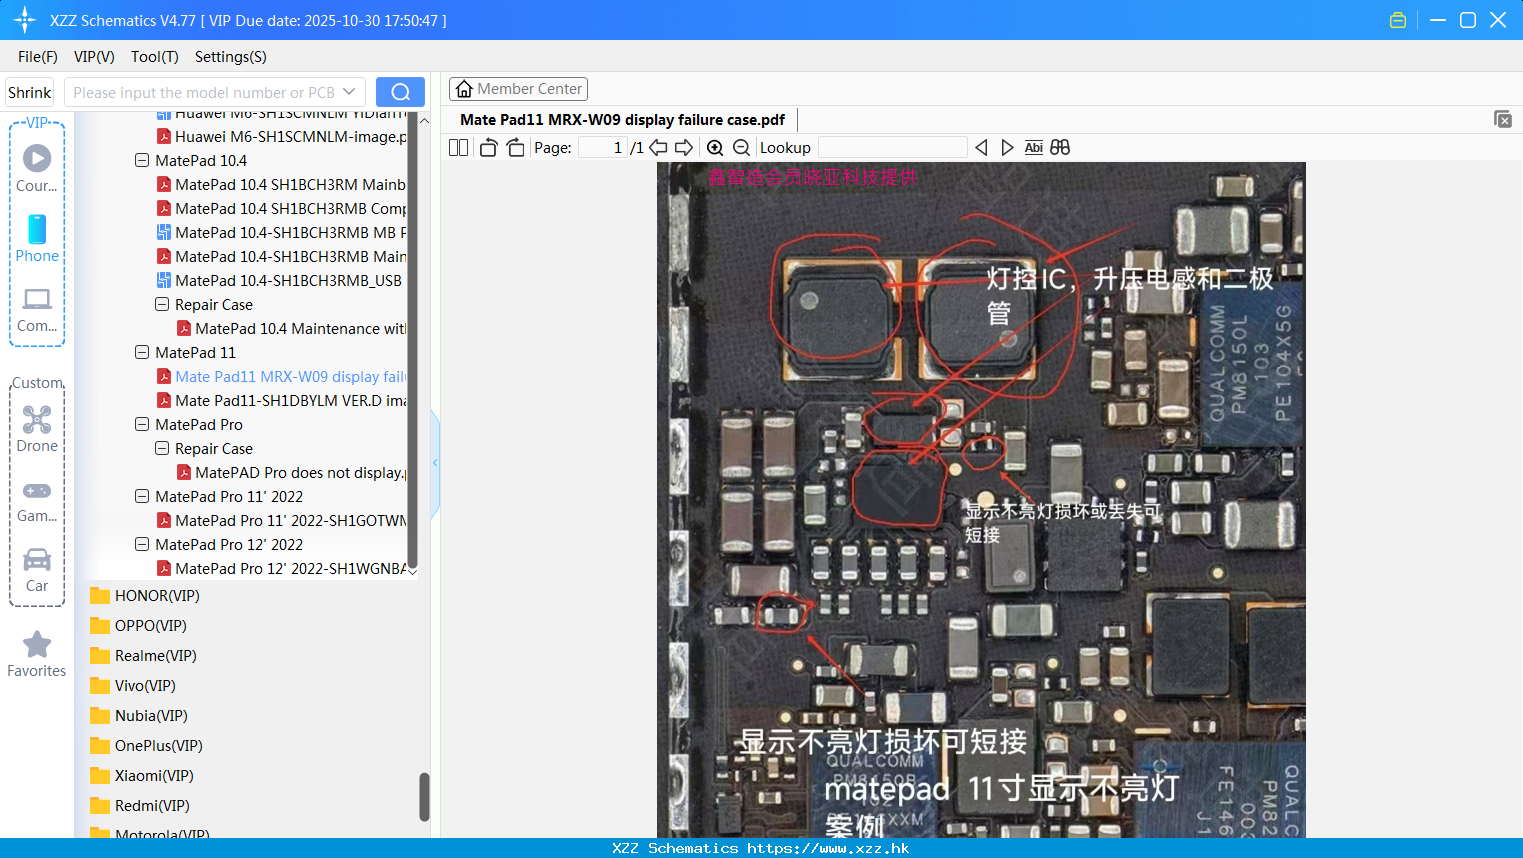The image size is (1523, 858).
Task: Collapse the MatePad Pro 12' 2022 node
Action: (142, 544)
